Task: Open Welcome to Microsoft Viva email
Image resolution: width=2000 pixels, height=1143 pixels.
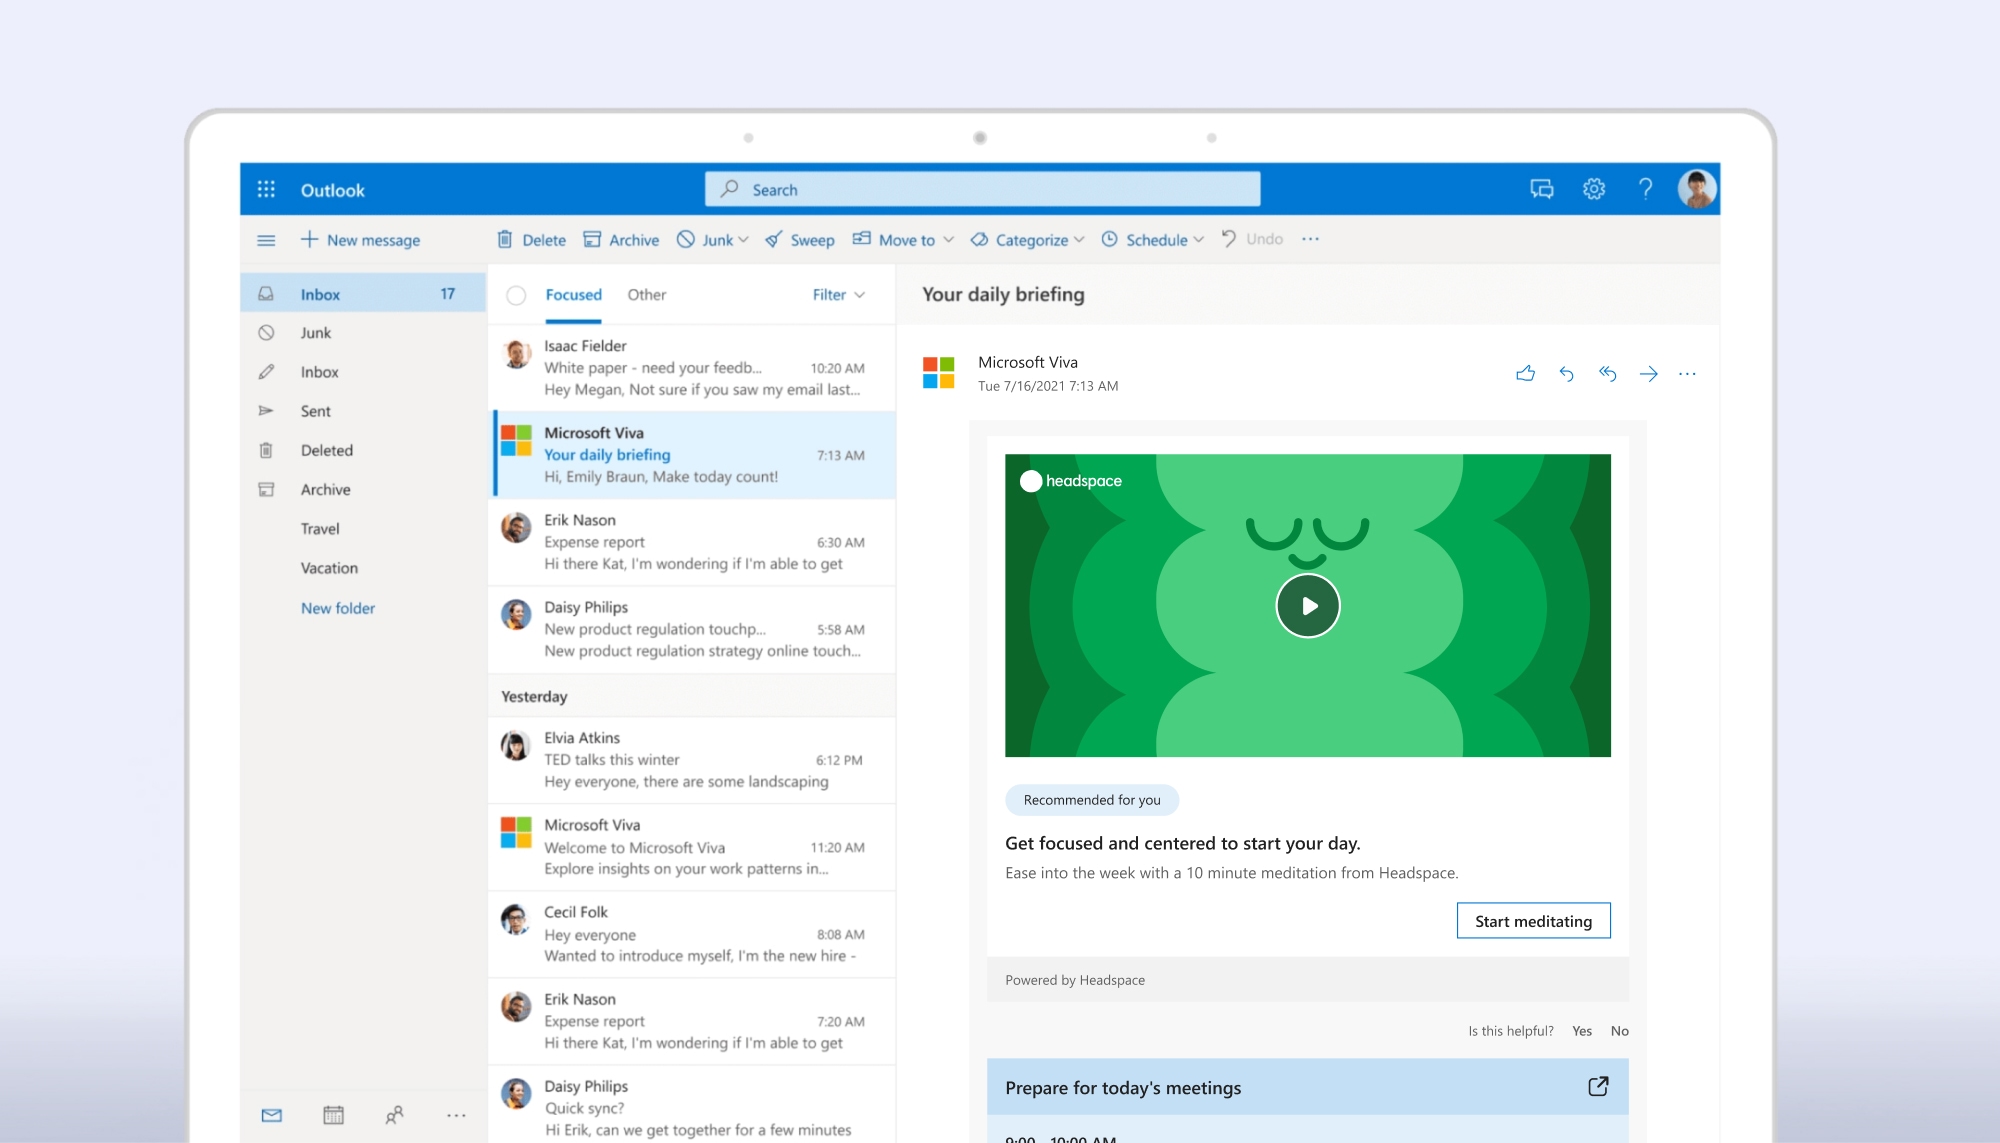Action: (x=692, y=847)
